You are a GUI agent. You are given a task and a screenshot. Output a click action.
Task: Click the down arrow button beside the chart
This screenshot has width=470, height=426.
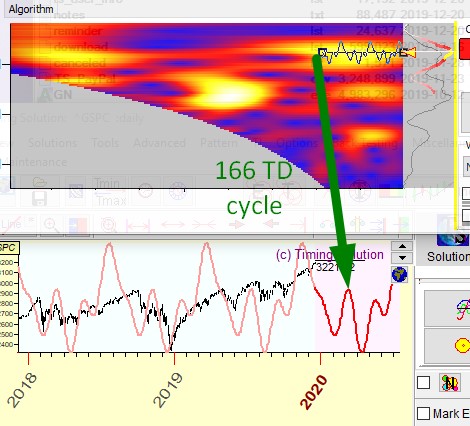click(x=402, y=258)
